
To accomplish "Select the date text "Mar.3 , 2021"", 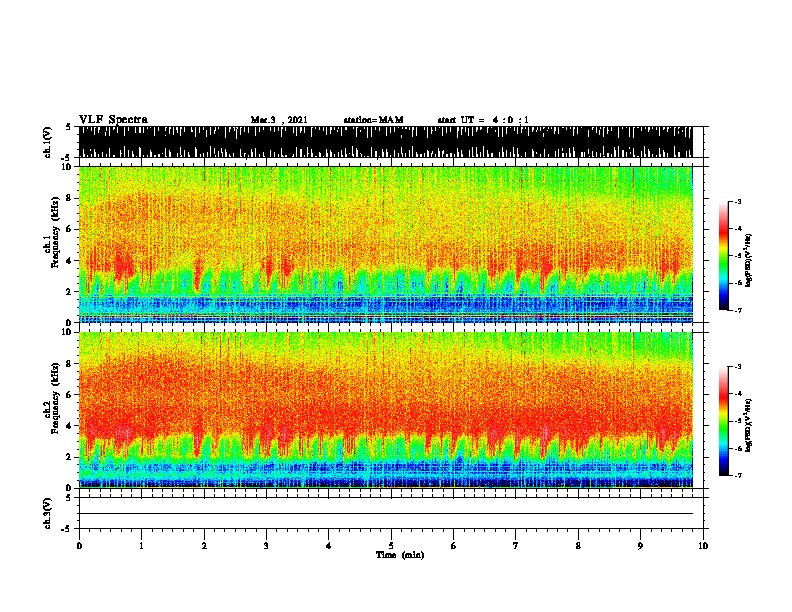I will 279,120.
